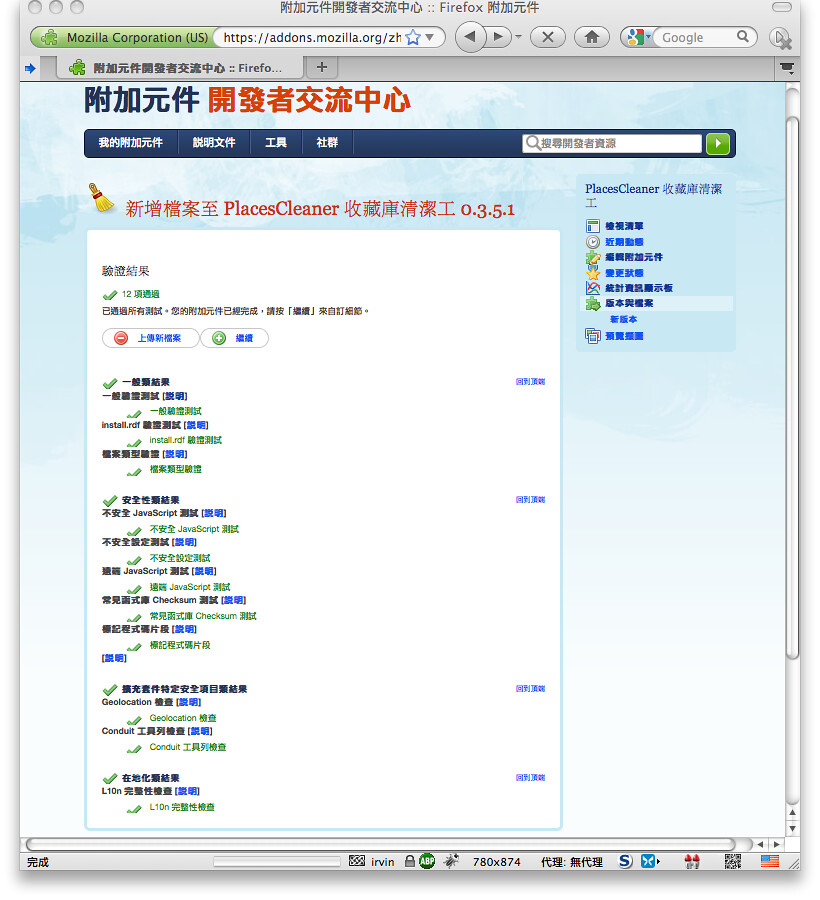Image resolution: width=820 pixels, height=900 pixels.
Task: Click the Home button in the browser toolbar
Action: (x=591, y=37)
